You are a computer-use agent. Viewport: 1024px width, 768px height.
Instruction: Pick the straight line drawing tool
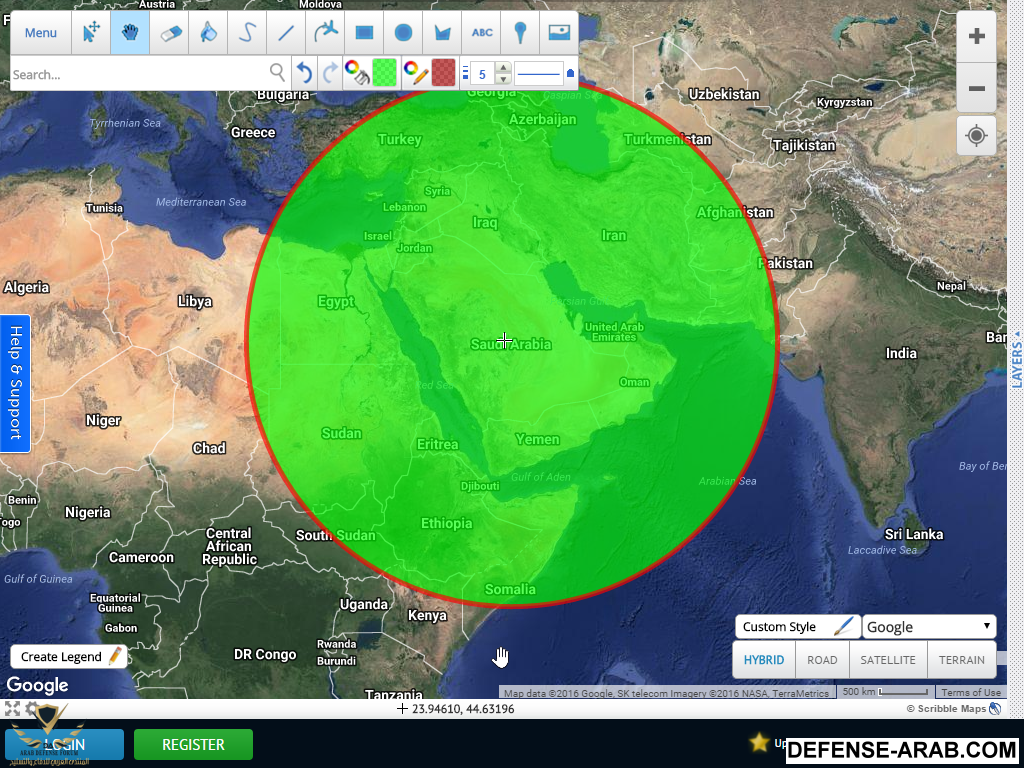tap(286, 33)
